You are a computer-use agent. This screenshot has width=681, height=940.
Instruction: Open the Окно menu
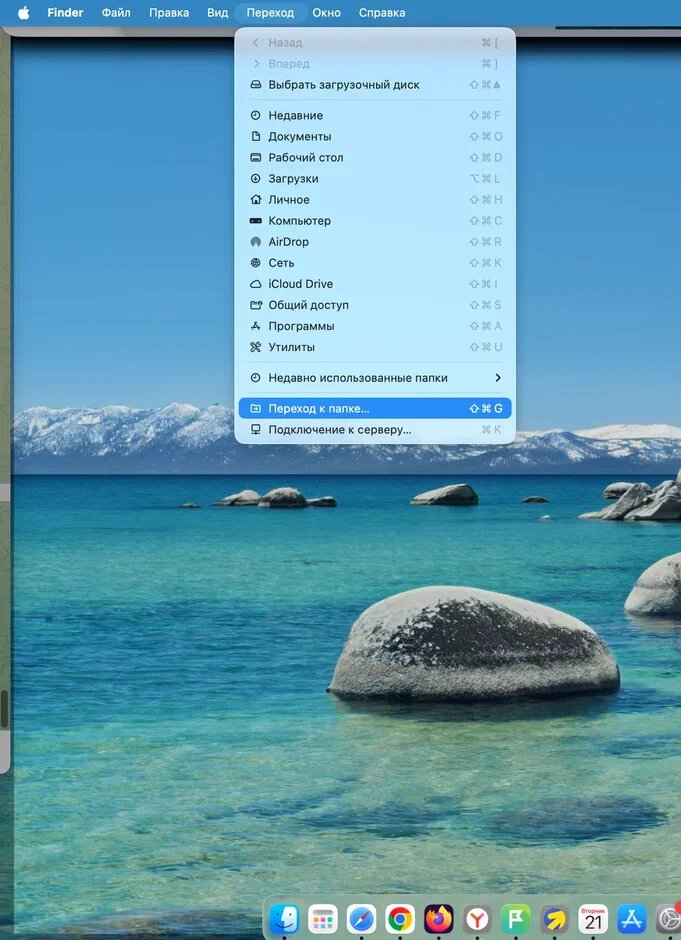click(x=326, y=13)
